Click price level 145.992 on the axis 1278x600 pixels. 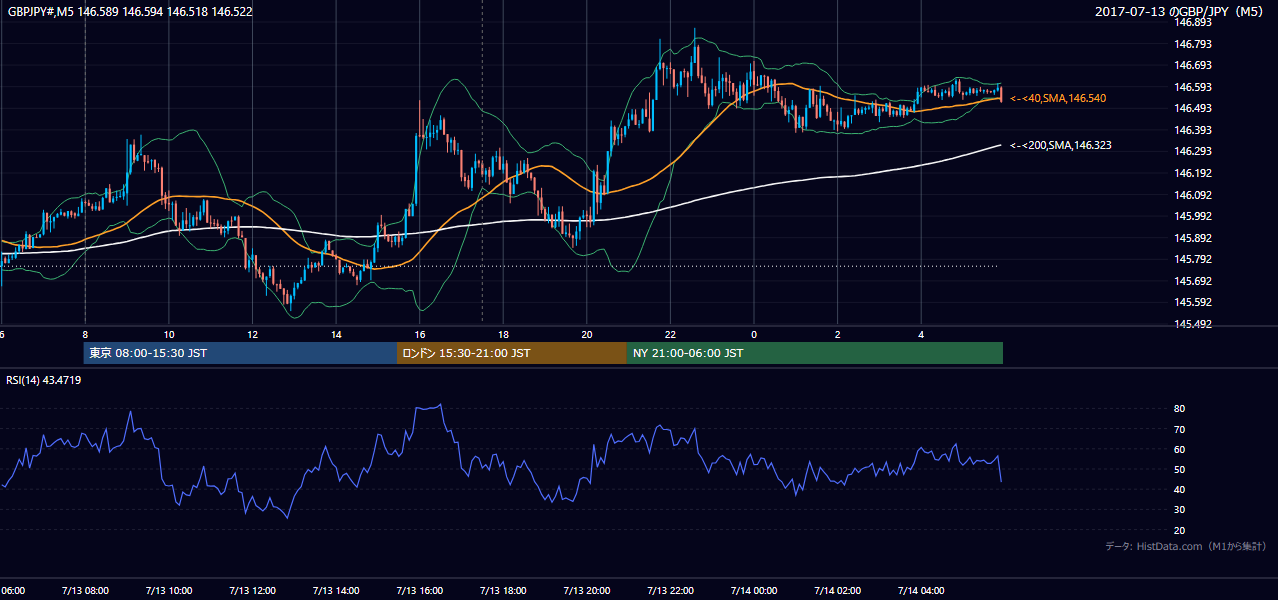coord(1192,216)
